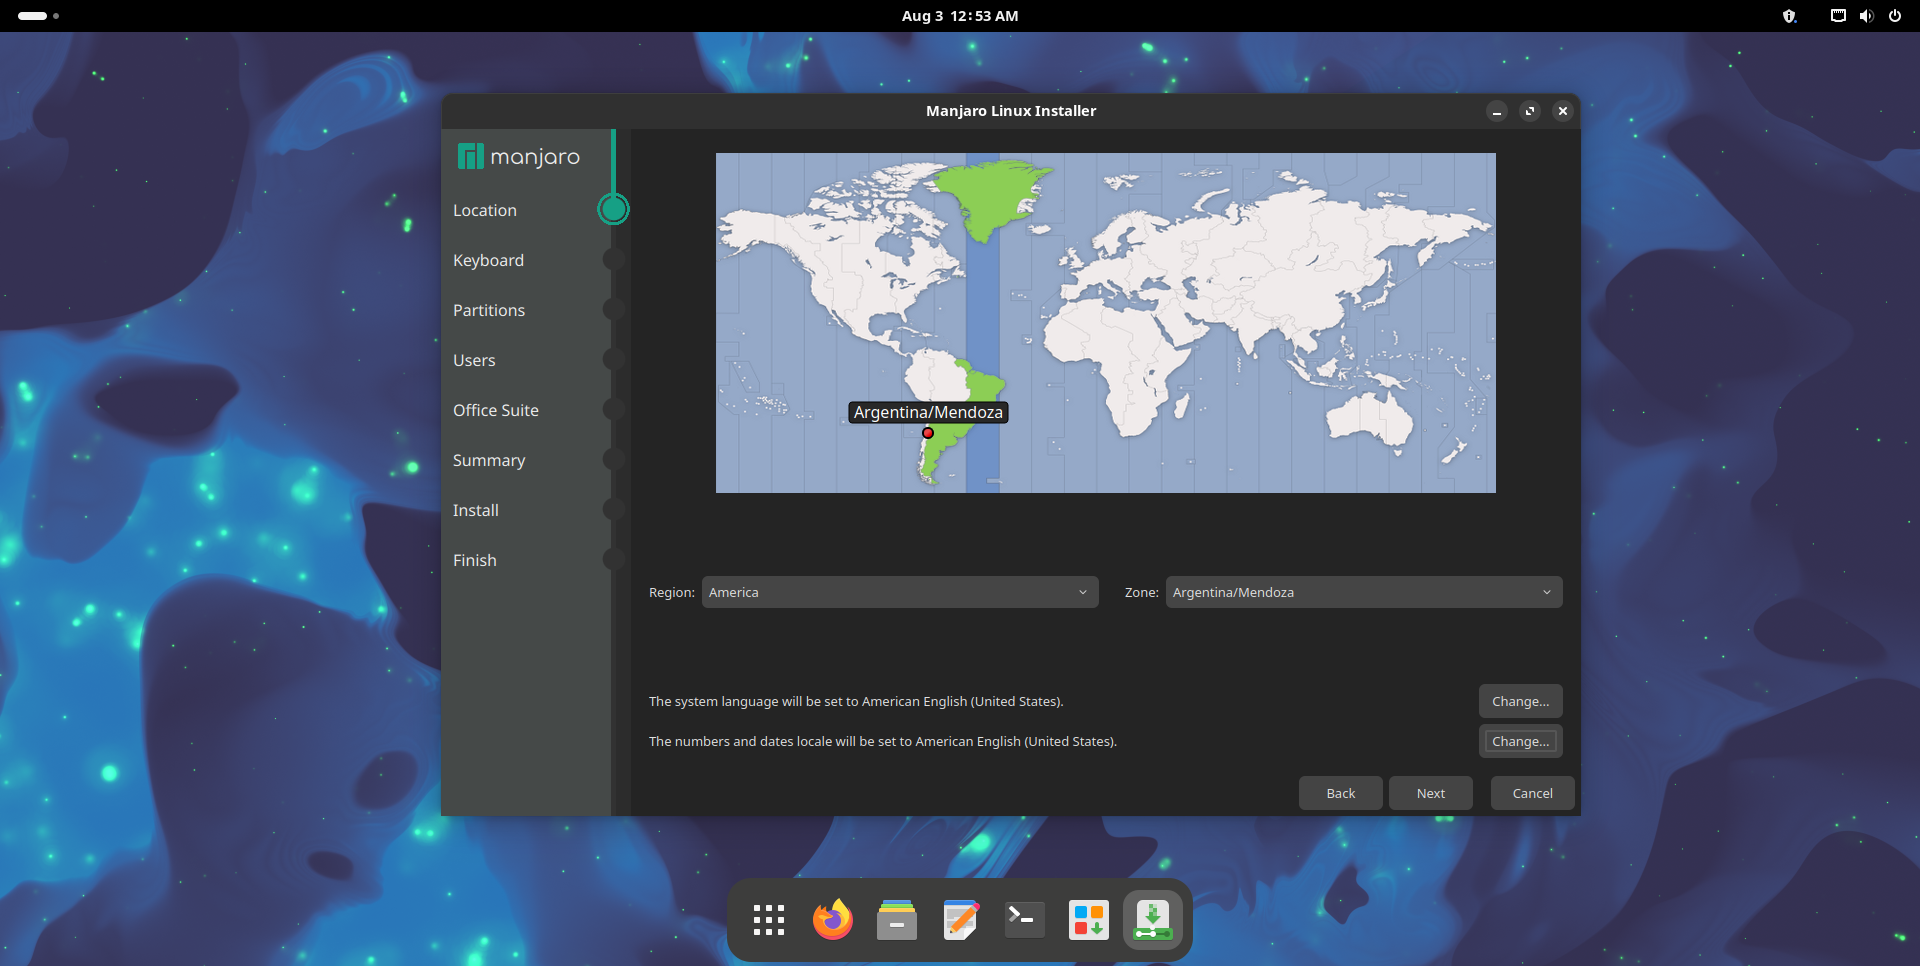Select the Partitions step in sidebar

coord(489,310)
